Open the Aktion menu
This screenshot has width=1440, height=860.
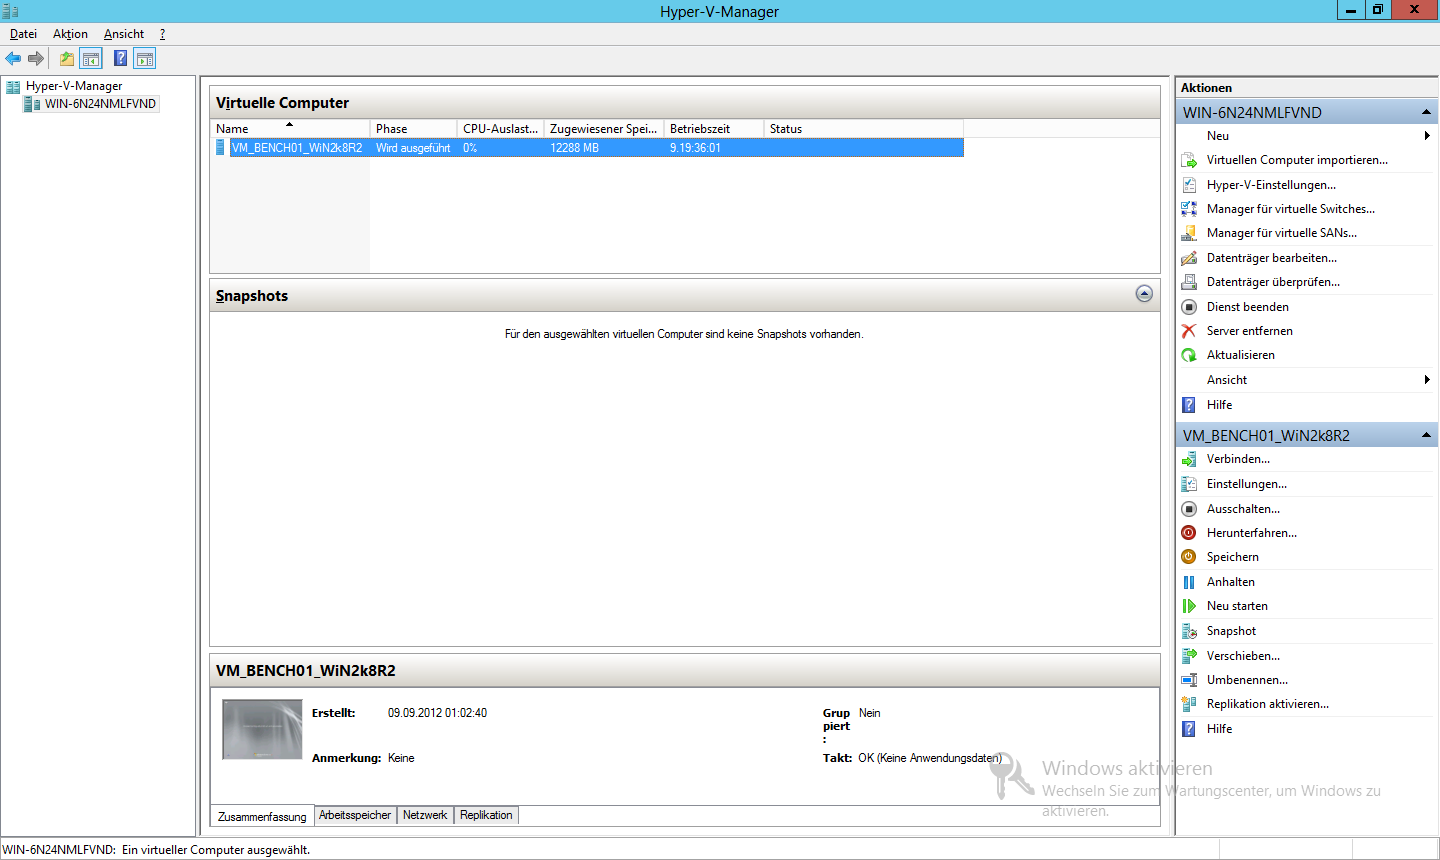[70, 34]
